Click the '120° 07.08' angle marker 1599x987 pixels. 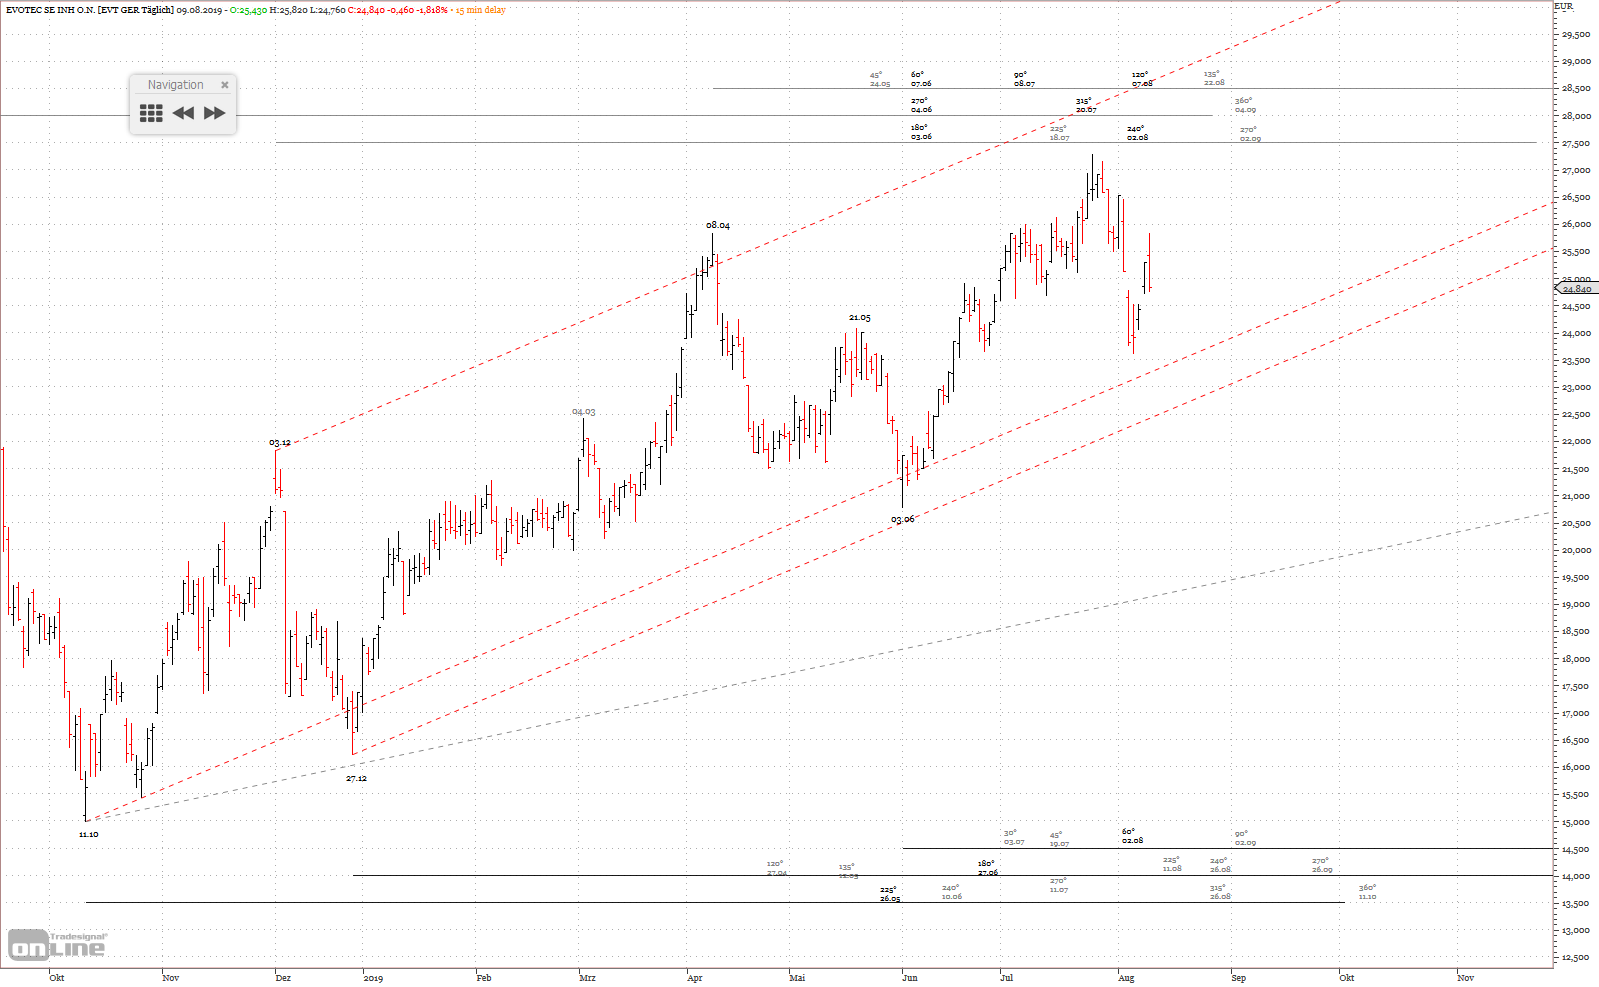[1142, 79]
